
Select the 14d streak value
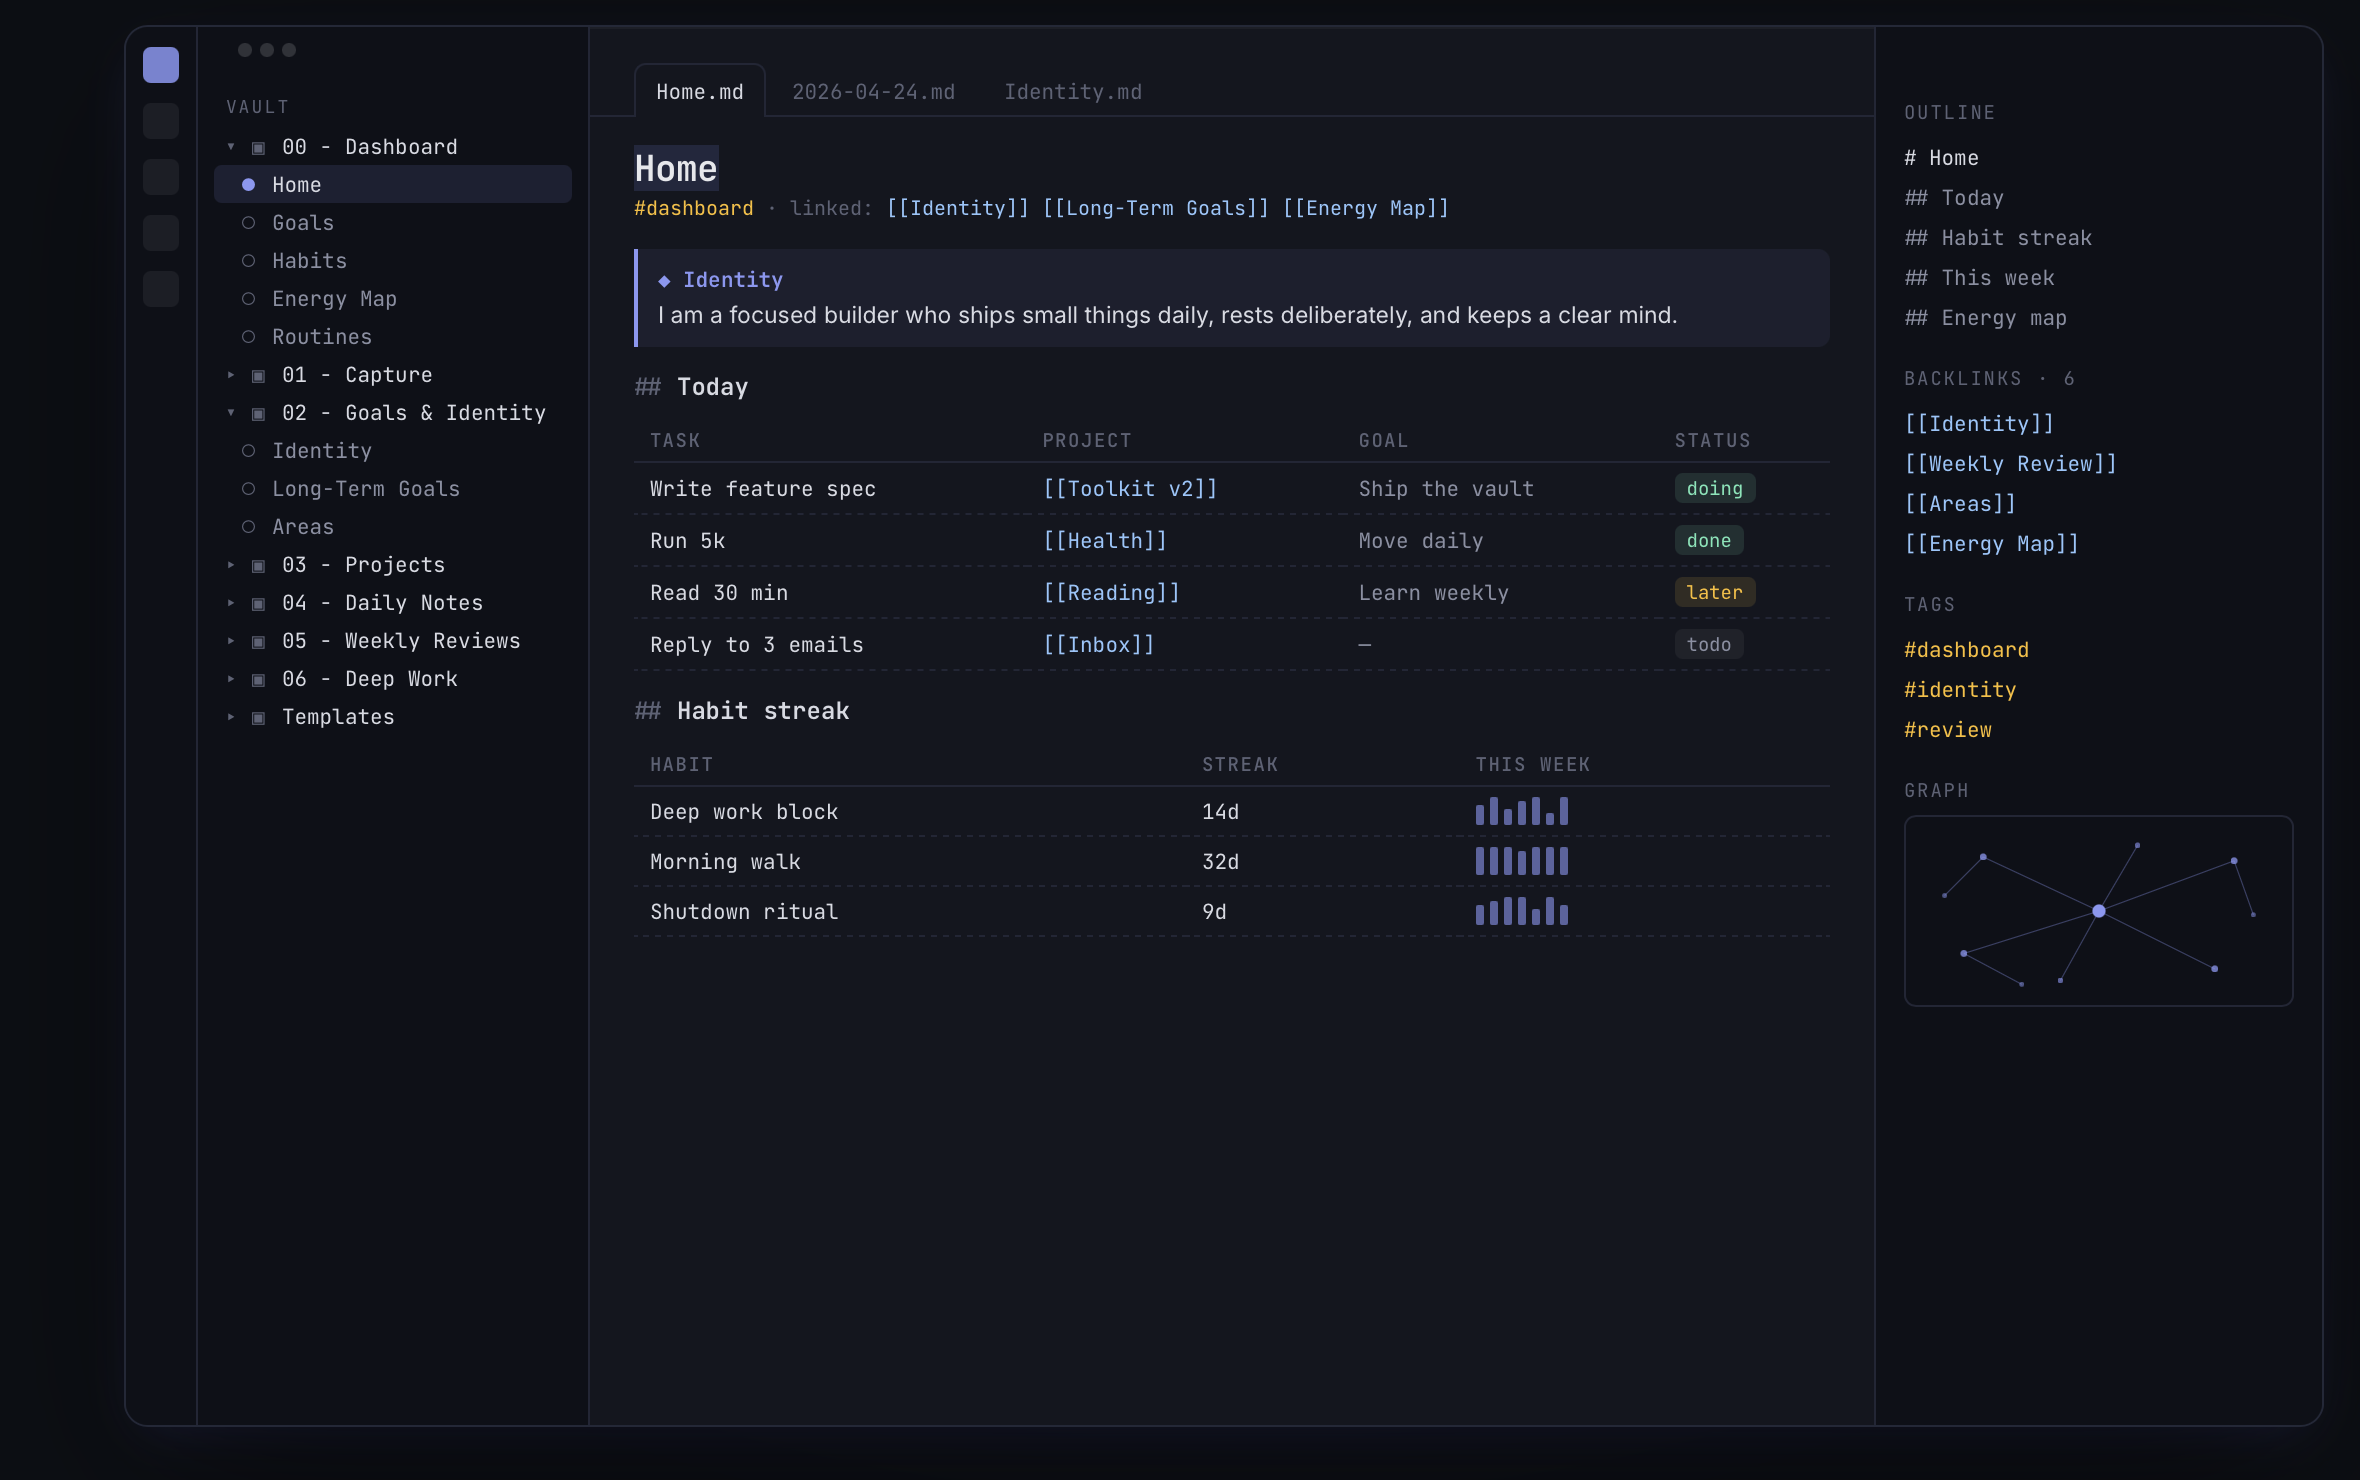[x=1220, y=812]
